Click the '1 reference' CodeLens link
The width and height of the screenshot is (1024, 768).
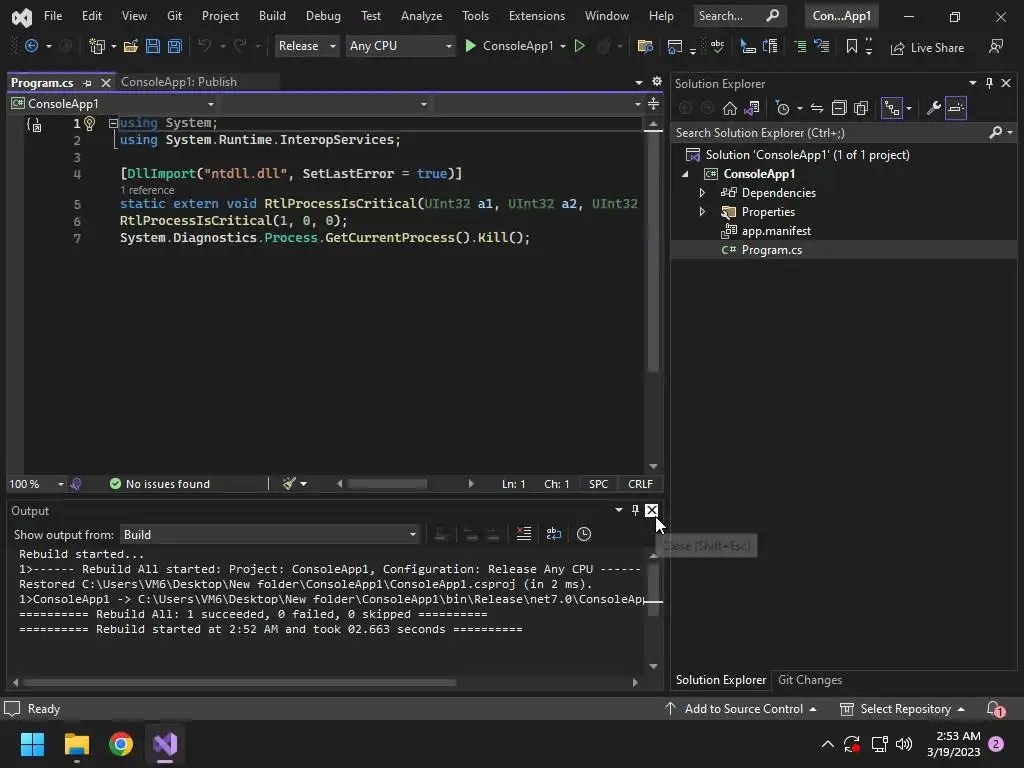(147, 190)
